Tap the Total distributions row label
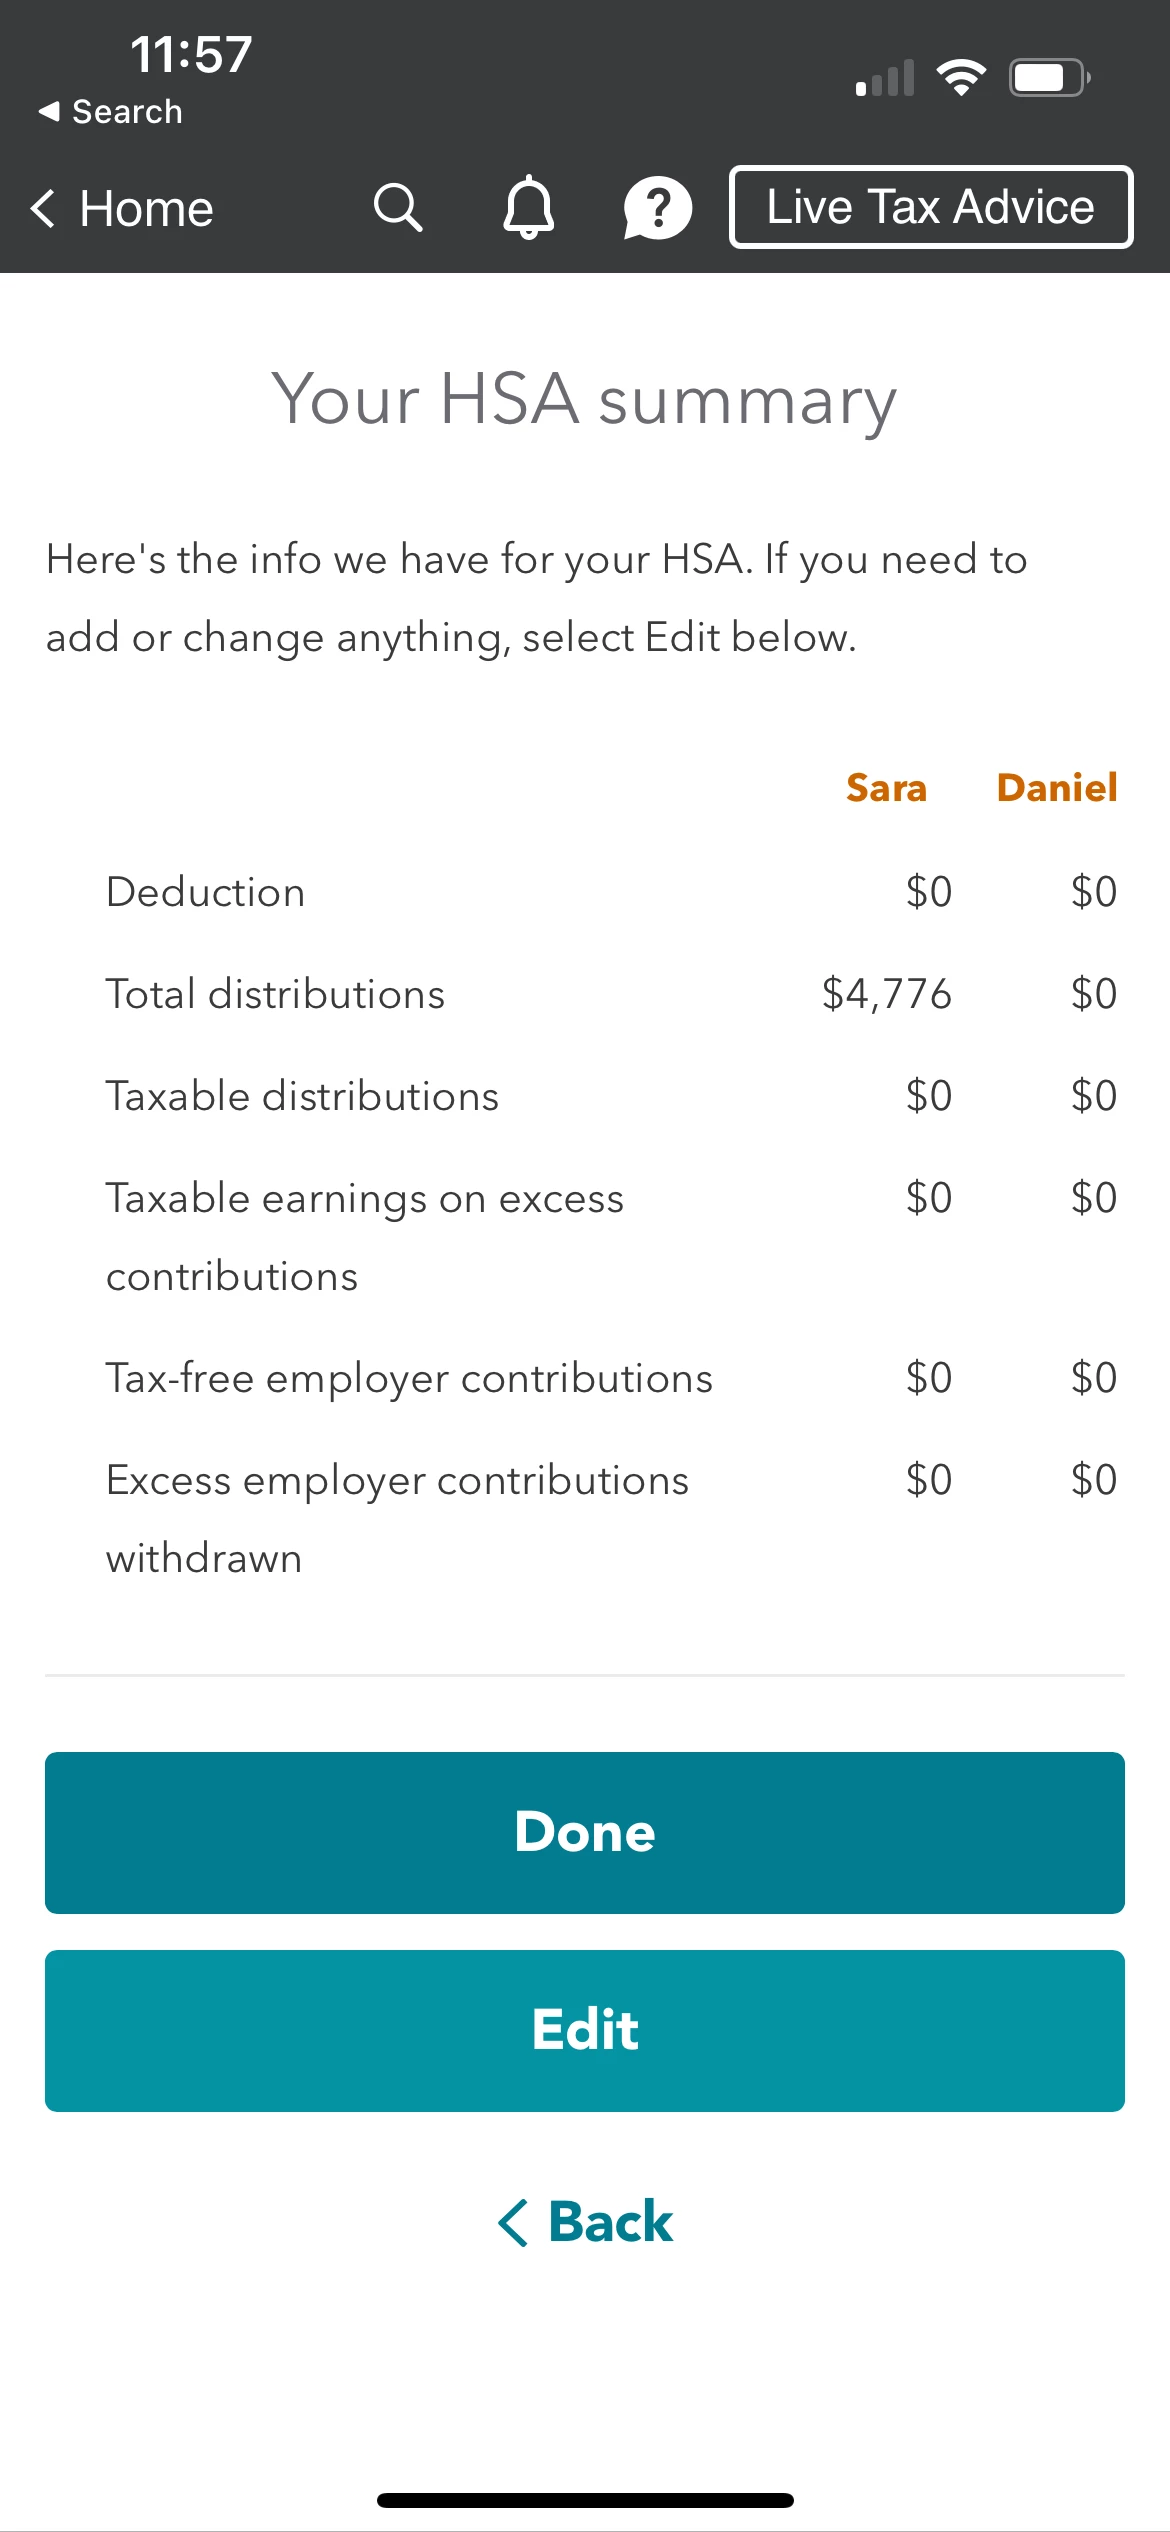 [275, 994]
